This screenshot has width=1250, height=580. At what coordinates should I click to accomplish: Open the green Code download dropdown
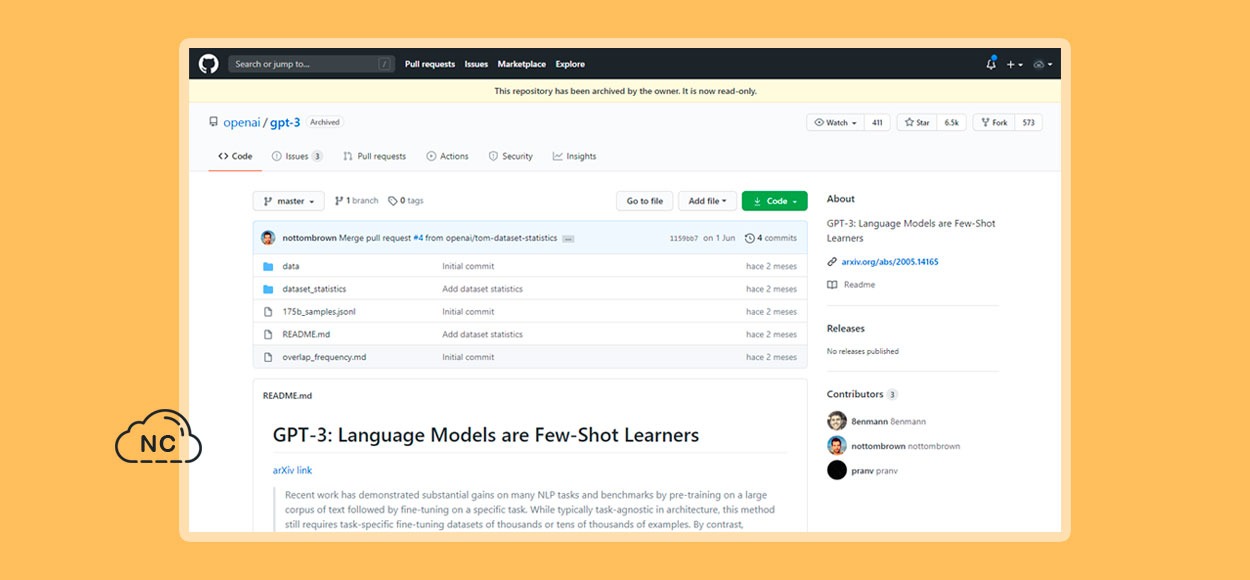click(x=775, y=201)
